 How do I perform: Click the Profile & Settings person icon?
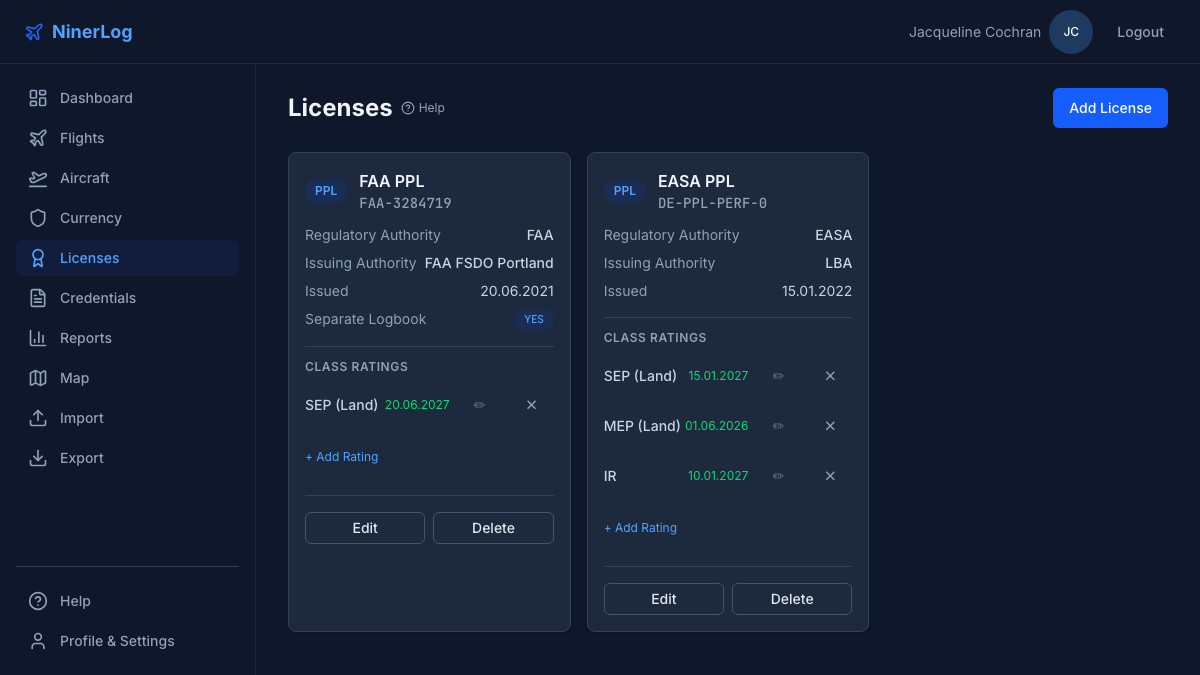coord(38,641)
